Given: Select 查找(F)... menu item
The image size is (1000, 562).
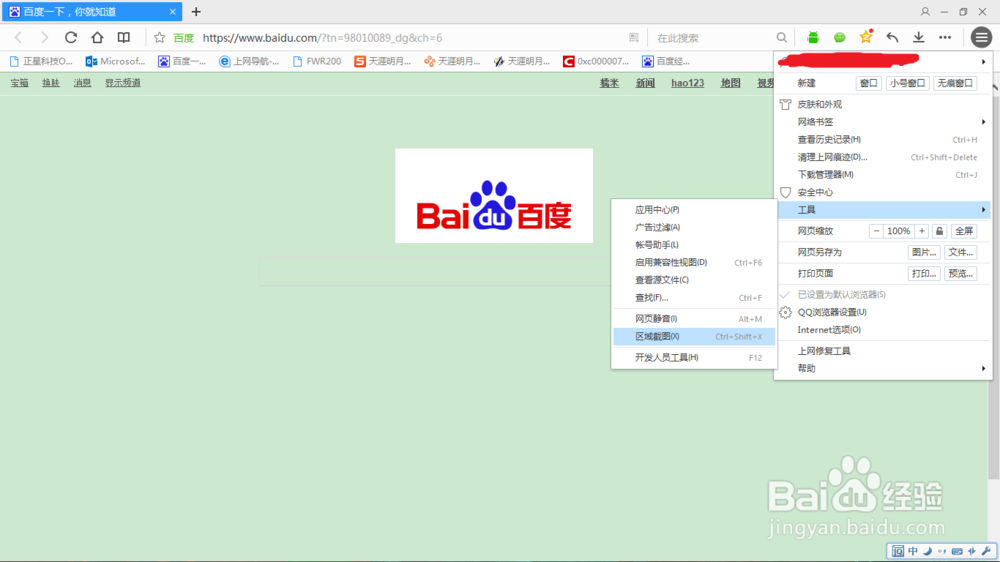Looking at the screenshot, I should [x=694, y=297].
